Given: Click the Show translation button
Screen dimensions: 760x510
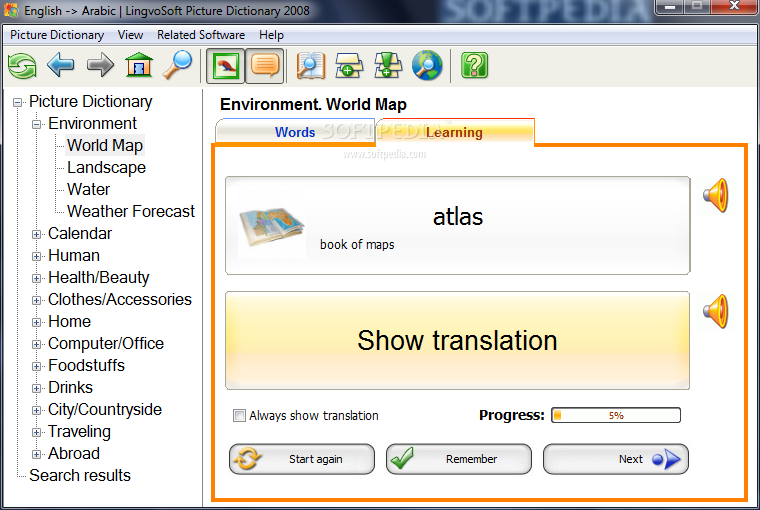Looking at the screenshot, I should pyautogui.click(x=458, y=340).
